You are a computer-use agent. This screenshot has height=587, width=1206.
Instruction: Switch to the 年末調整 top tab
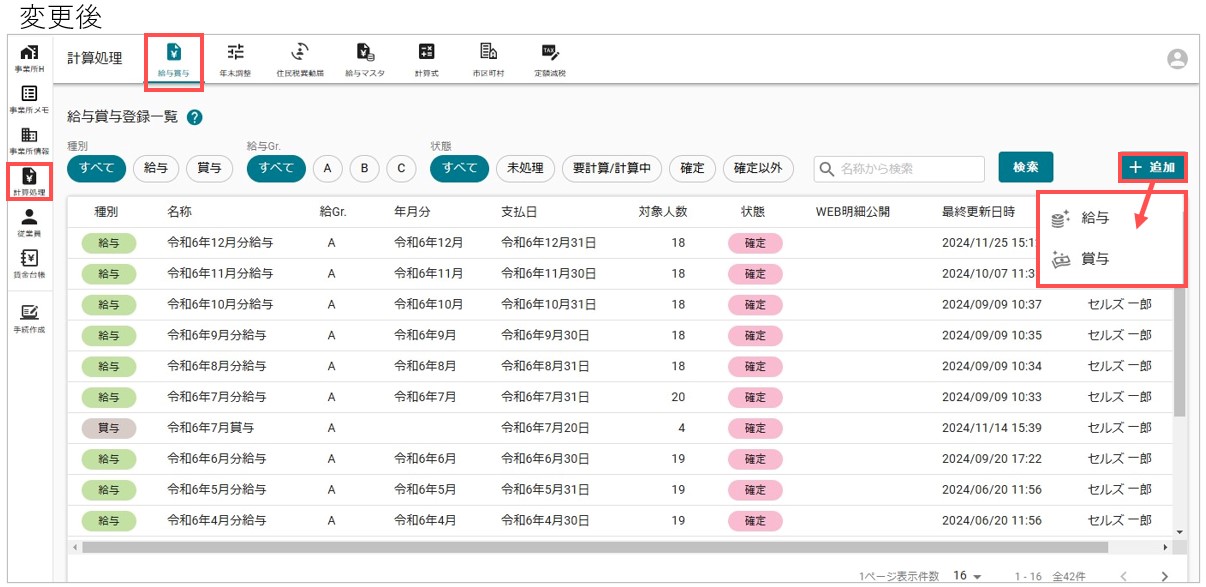tap(235, 59)
